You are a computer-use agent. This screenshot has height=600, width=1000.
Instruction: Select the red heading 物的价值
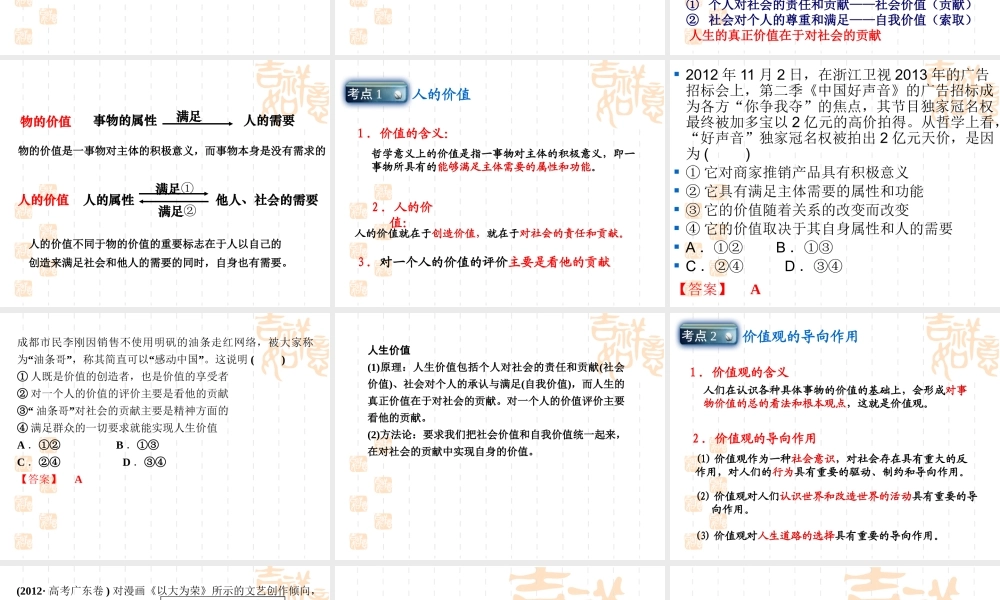pyautogui.click(x=45, y=121)
